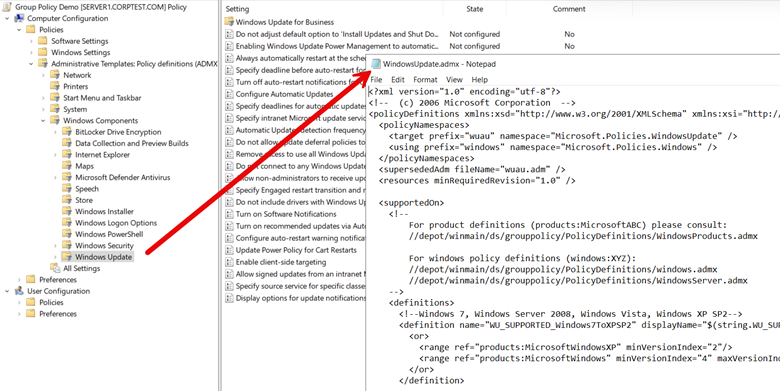Select the Windows Installer folder icon
This screenshot has width=780, height=391.
click(x=67, y=211)
